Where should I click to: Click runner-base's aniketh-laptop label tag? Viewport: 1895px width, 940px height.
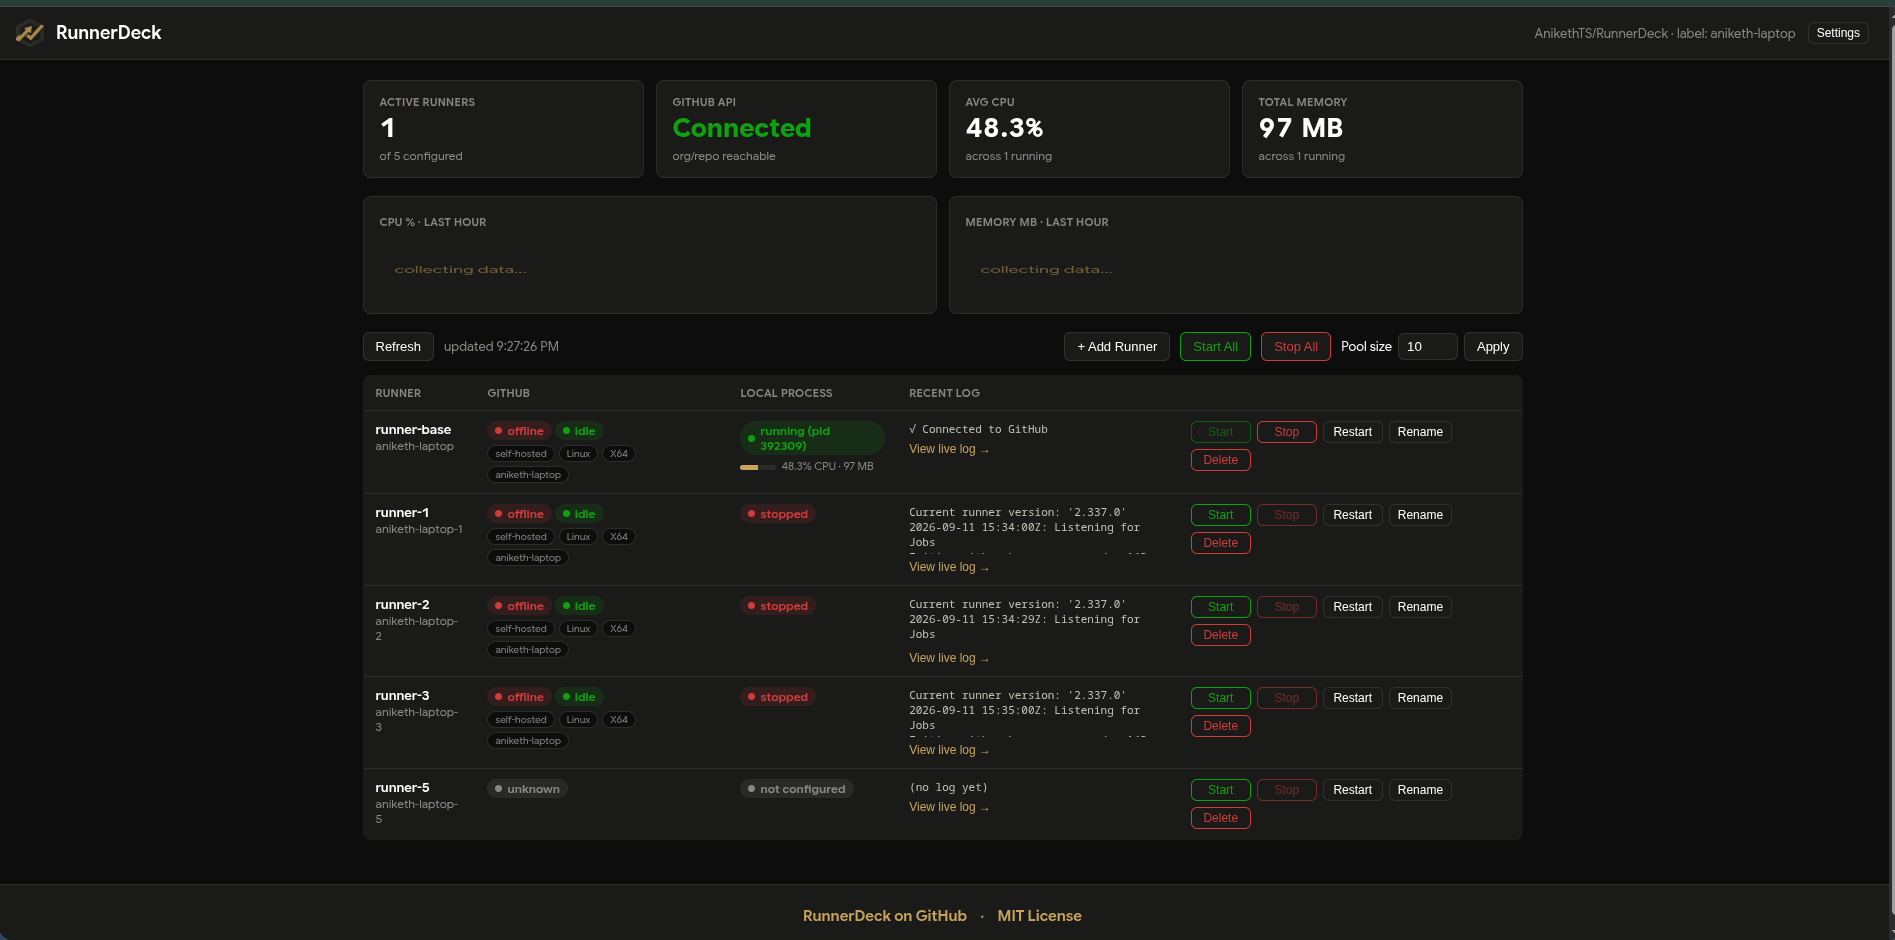(528, 475)
